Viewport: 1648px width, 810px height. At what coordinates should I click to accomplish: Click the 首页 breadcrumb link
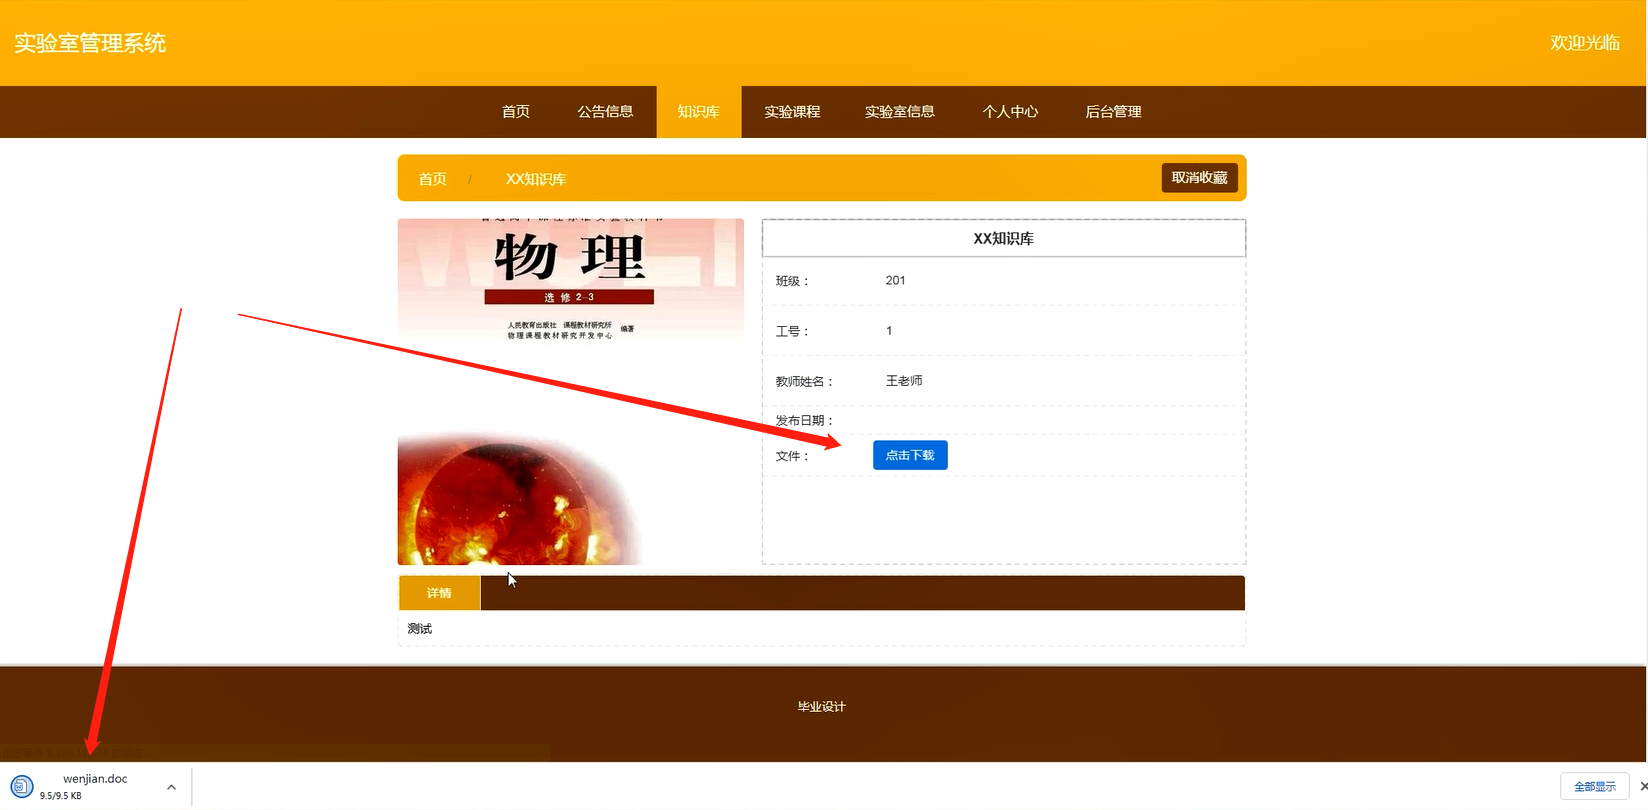click(432, 179)
